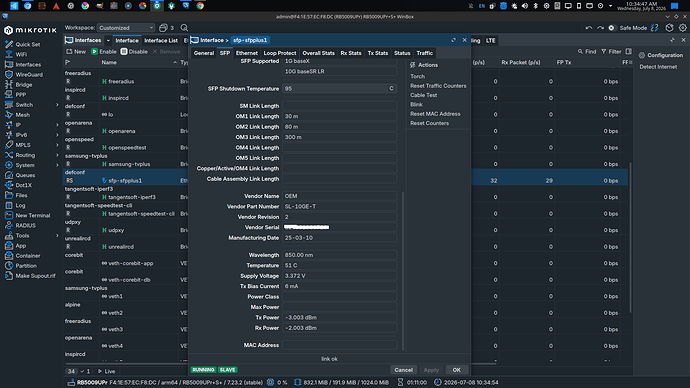This screenshot has width=690, height=388.
Task: Switch to the Overall Stats tab
Action: (319, 53)
